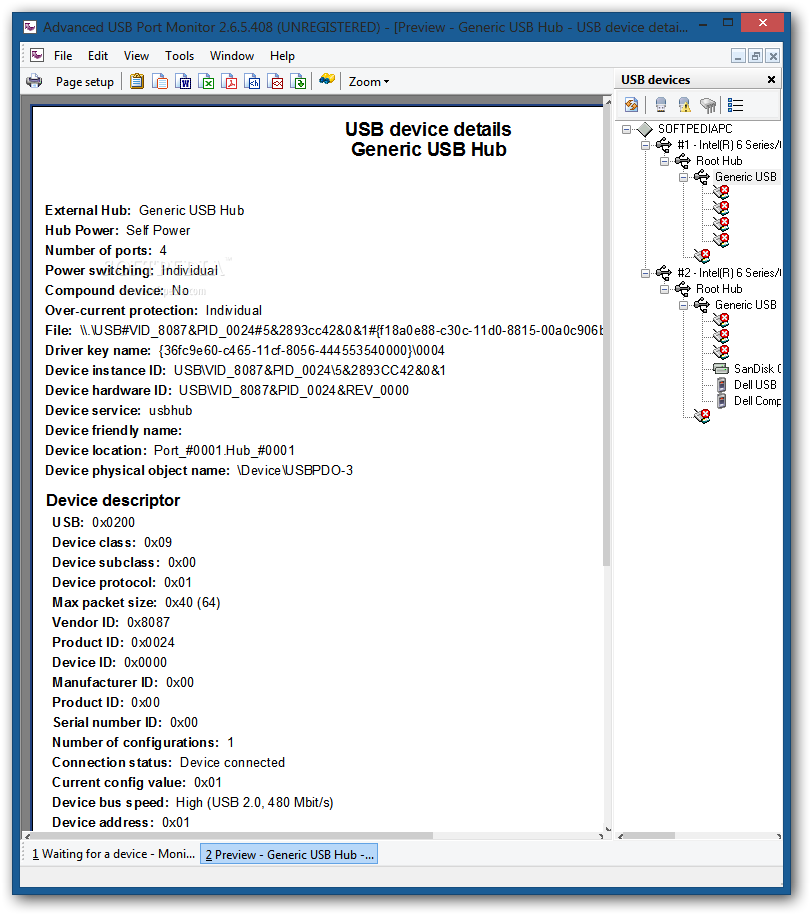Click the preview vertical scrollbar

pos(606,336)
